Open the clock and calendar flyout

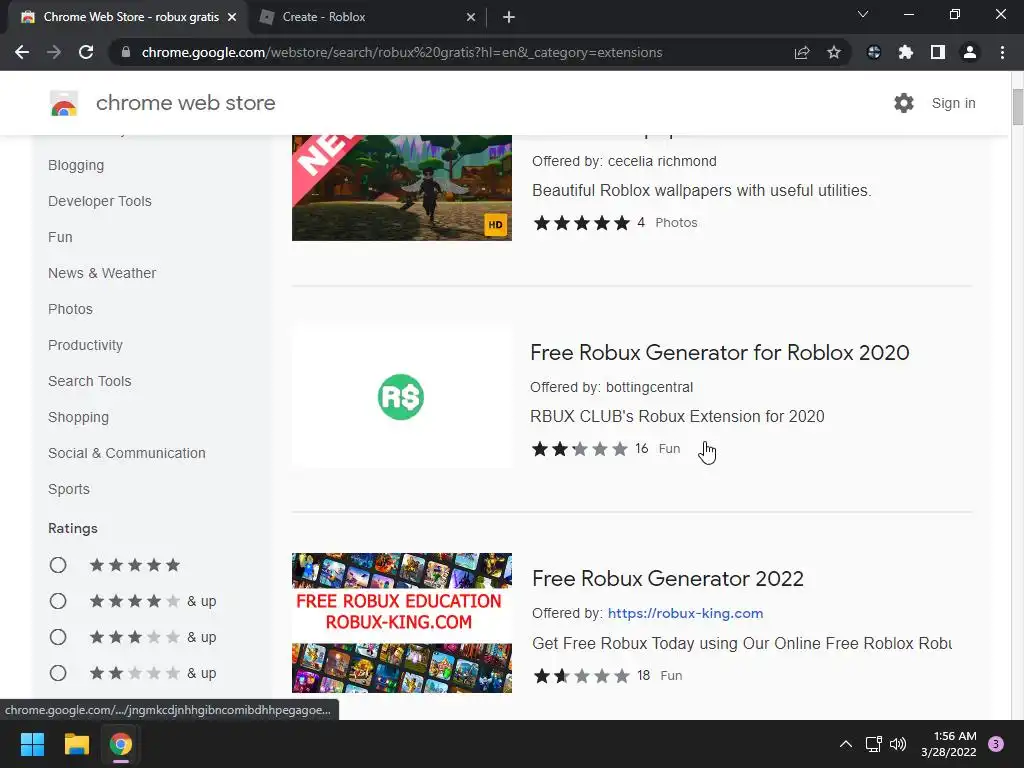click(x=949, y=744)
